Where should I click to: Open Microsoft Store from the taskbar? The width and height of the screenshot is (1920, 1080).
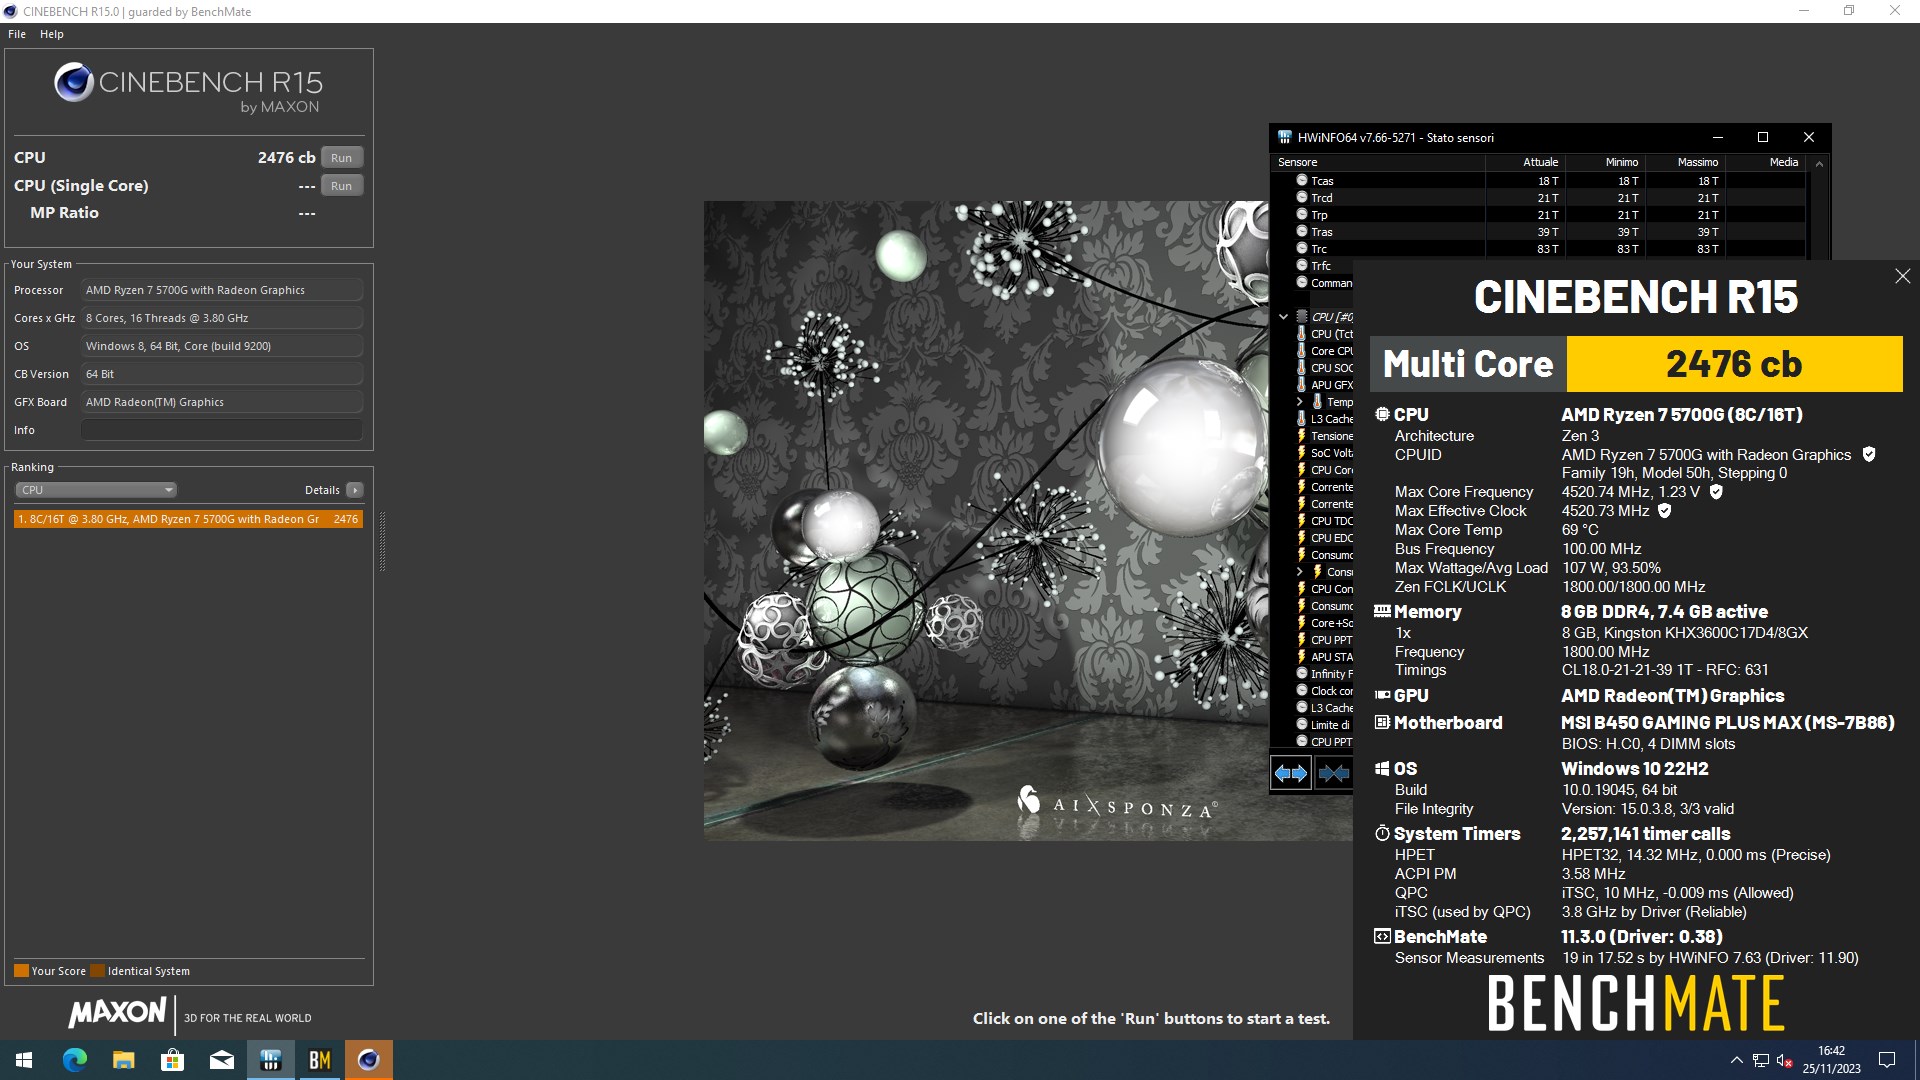click(172, 1060)
